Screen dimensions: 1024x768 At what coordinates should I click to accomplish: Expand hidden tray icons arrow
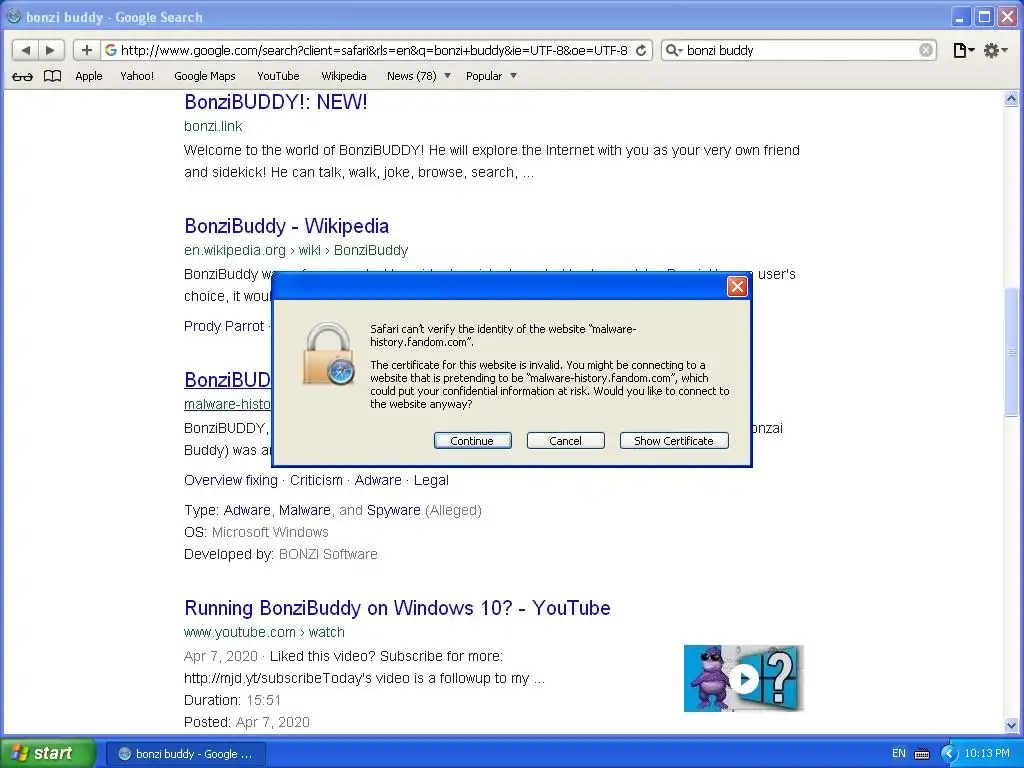948,754
